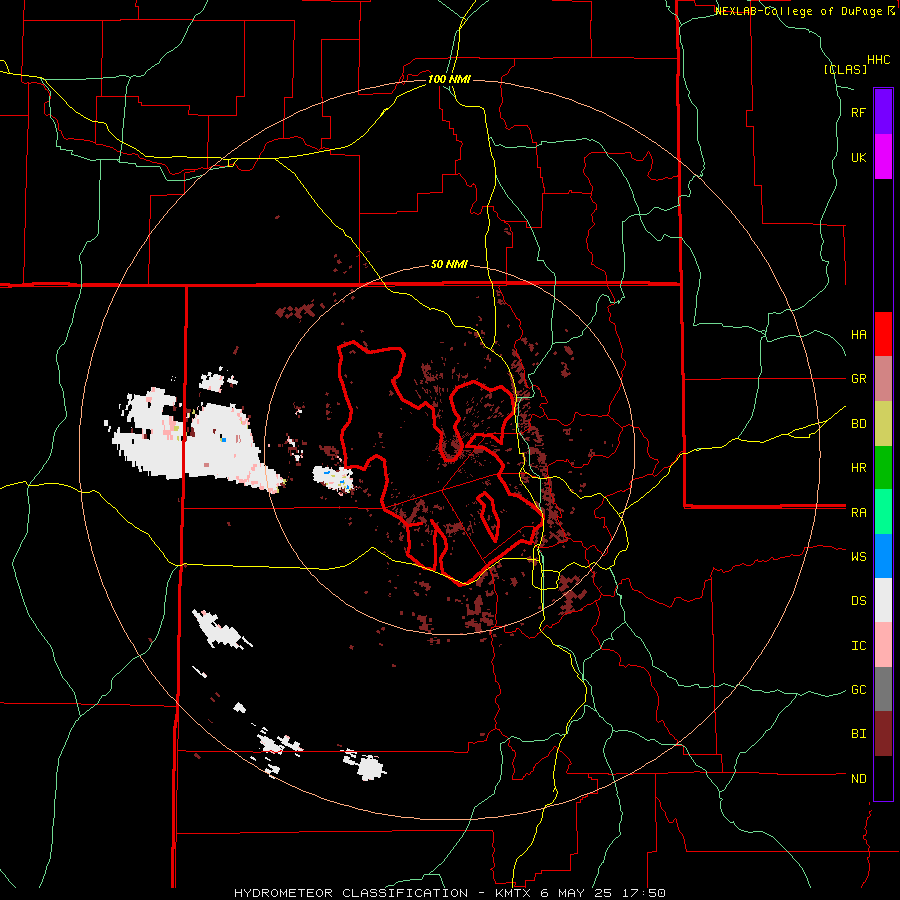This screenshot has height=900, width=900.
Task: Click the green HR legend swatch
Action: 883,468
